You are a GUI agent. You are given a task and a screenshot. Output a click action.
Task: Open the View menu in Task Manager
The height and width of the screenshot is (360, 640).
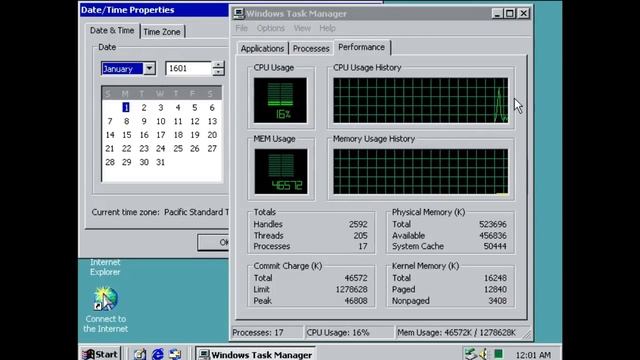click(x=302, y=28)
